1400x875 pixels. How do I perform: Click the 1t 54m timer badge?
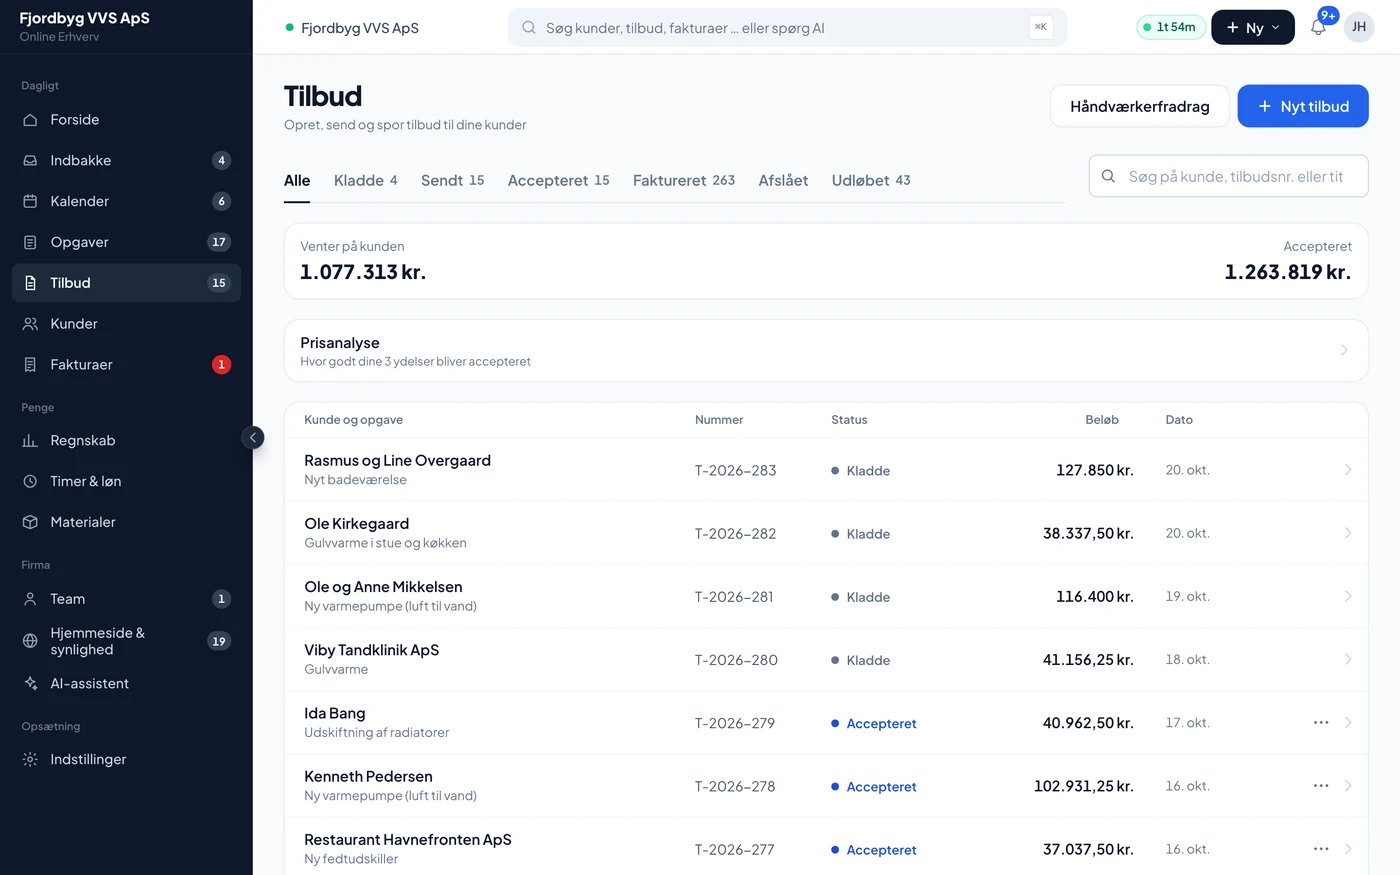(1171, 27)
